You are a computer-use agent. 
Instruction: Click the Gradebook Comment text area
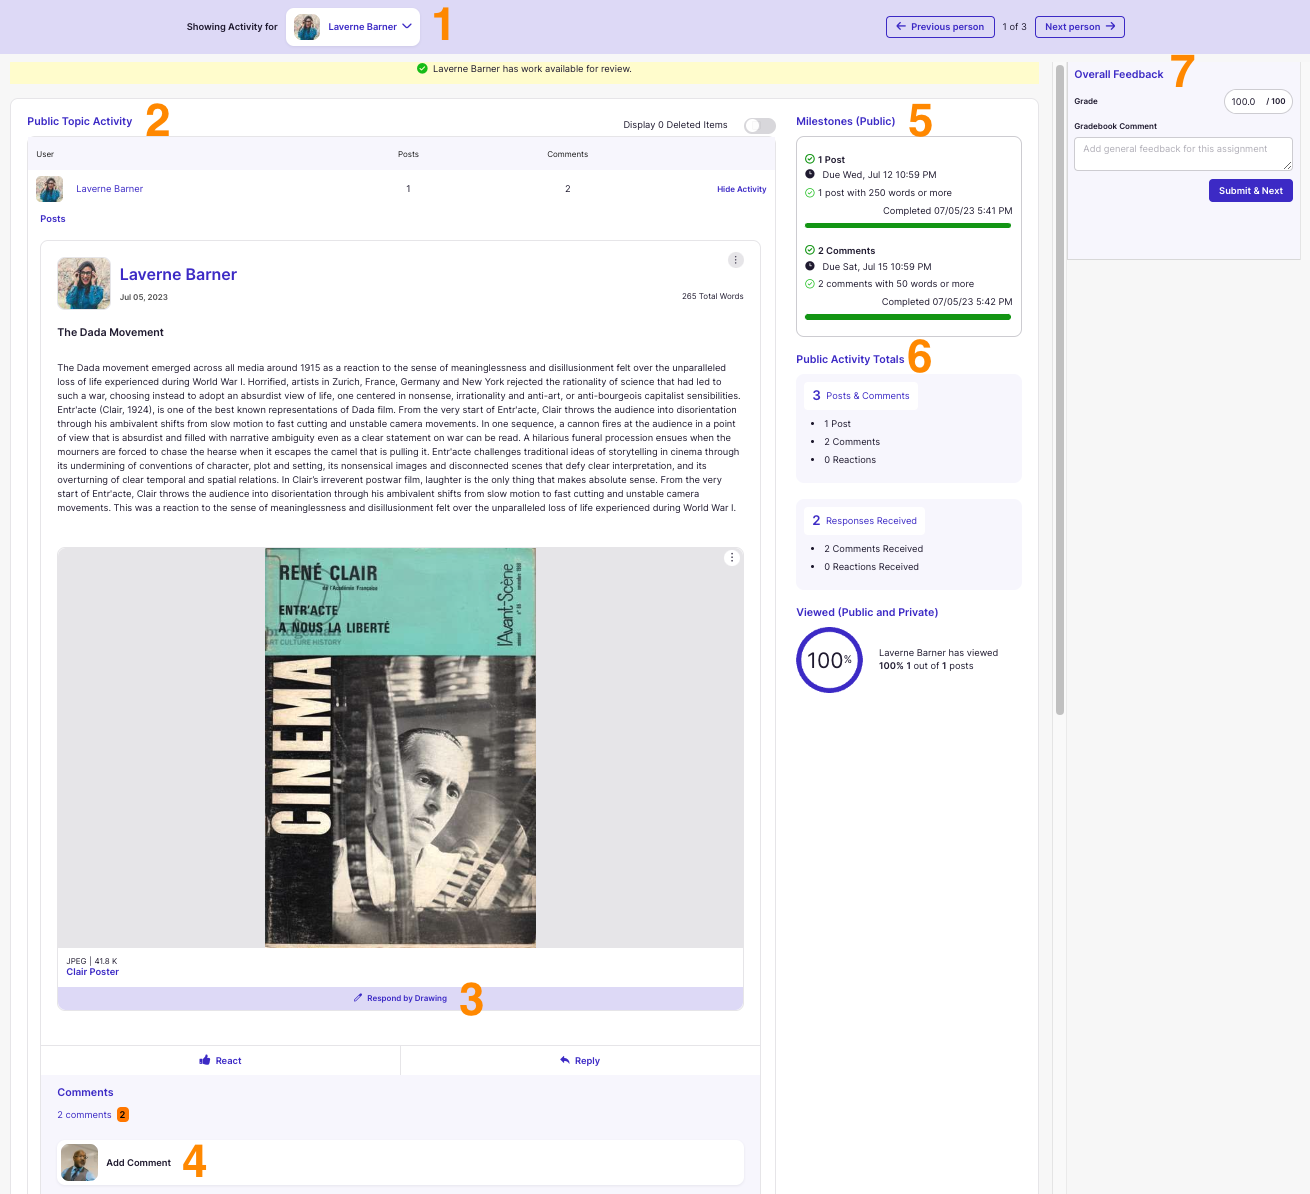pyautogui.click(x=1182, y=154)
